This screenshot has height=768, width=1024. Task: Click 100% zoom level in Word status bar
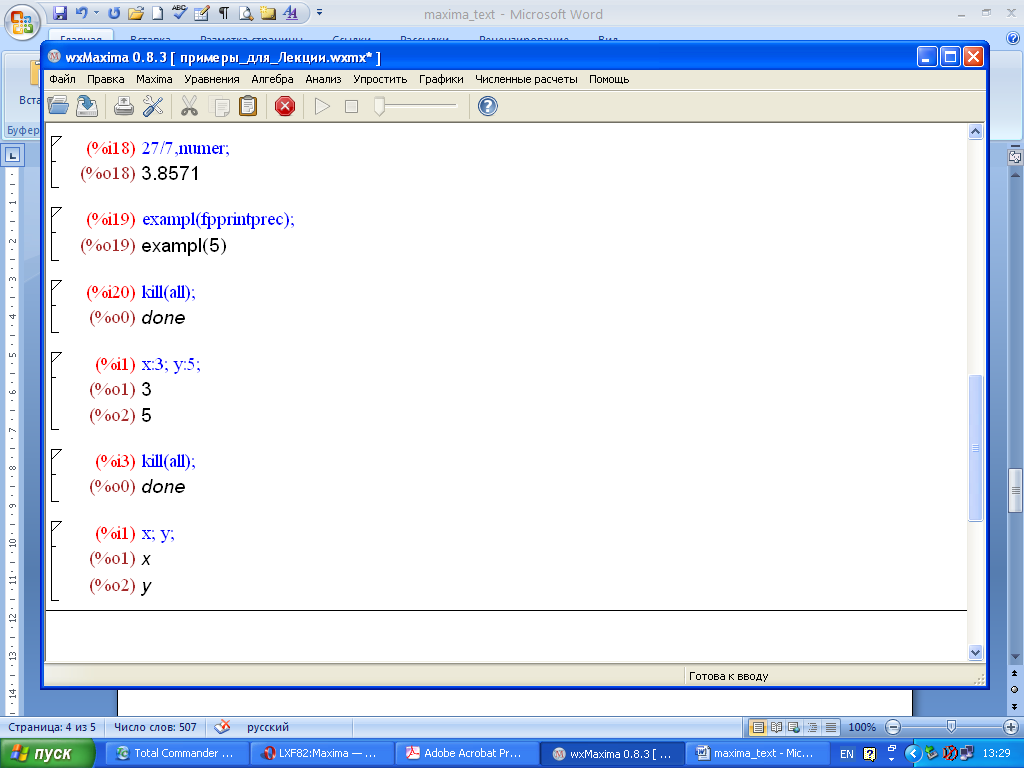[862, 727]
